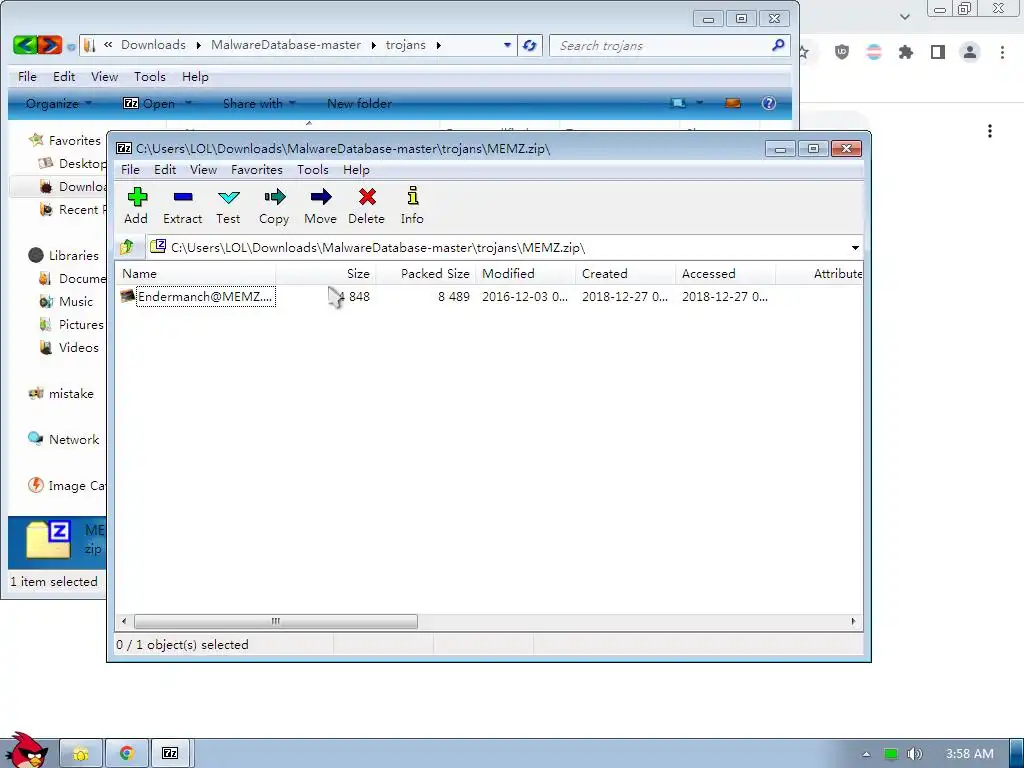Open Explorer's File menu
Viewport: 1024px width, 768px height.
(27, 77)
